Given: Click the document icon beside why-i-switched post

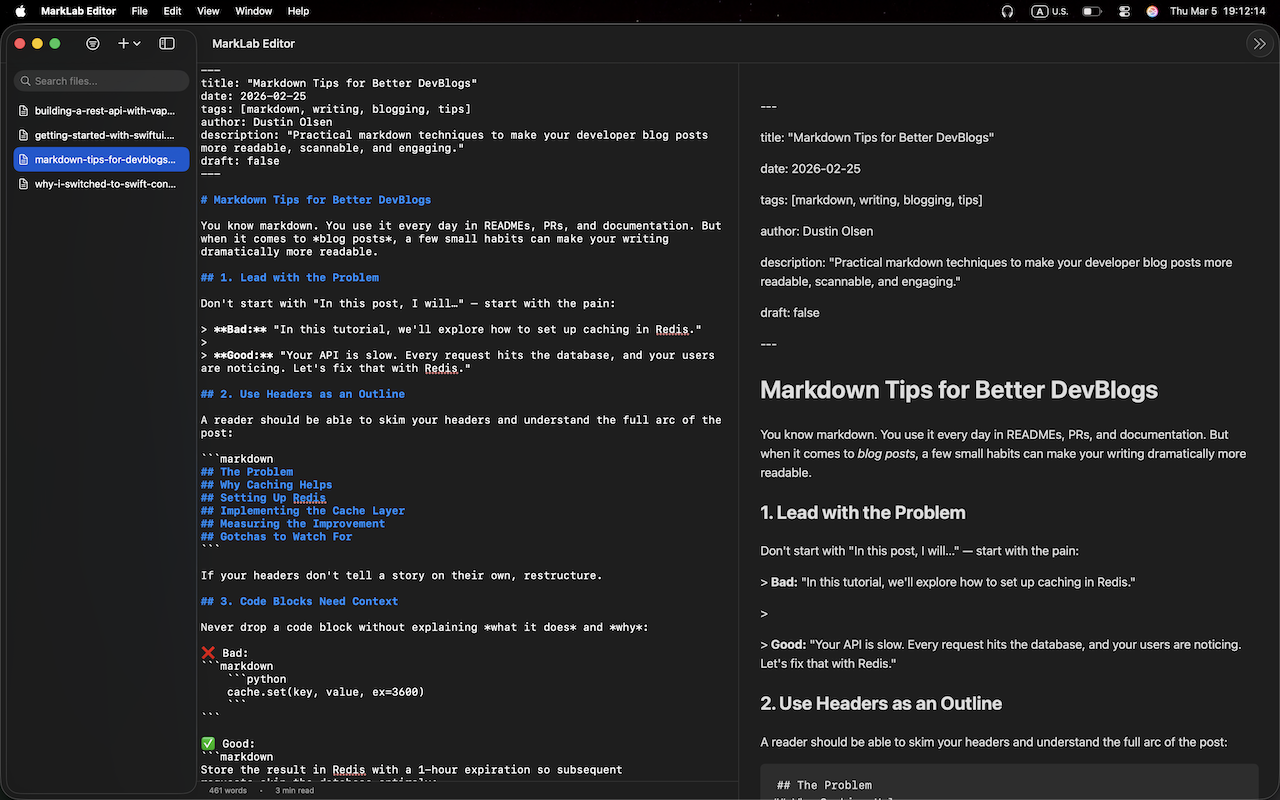Looking at the screenshot, I should 22,183.
